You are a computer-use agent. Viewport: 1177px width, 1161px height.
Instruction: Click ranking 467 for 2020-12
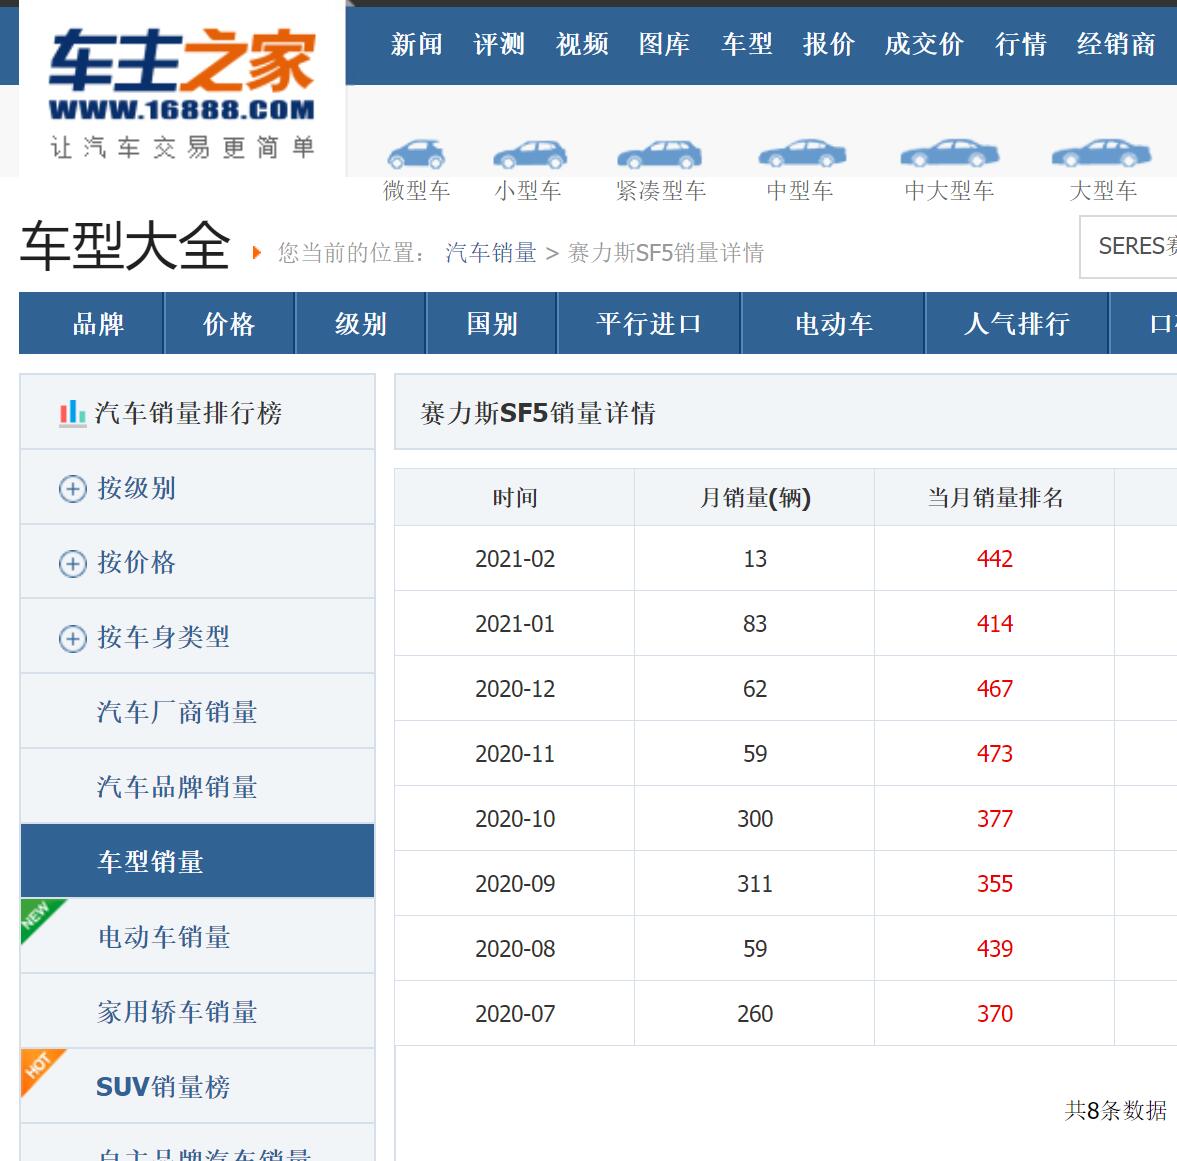995,689
